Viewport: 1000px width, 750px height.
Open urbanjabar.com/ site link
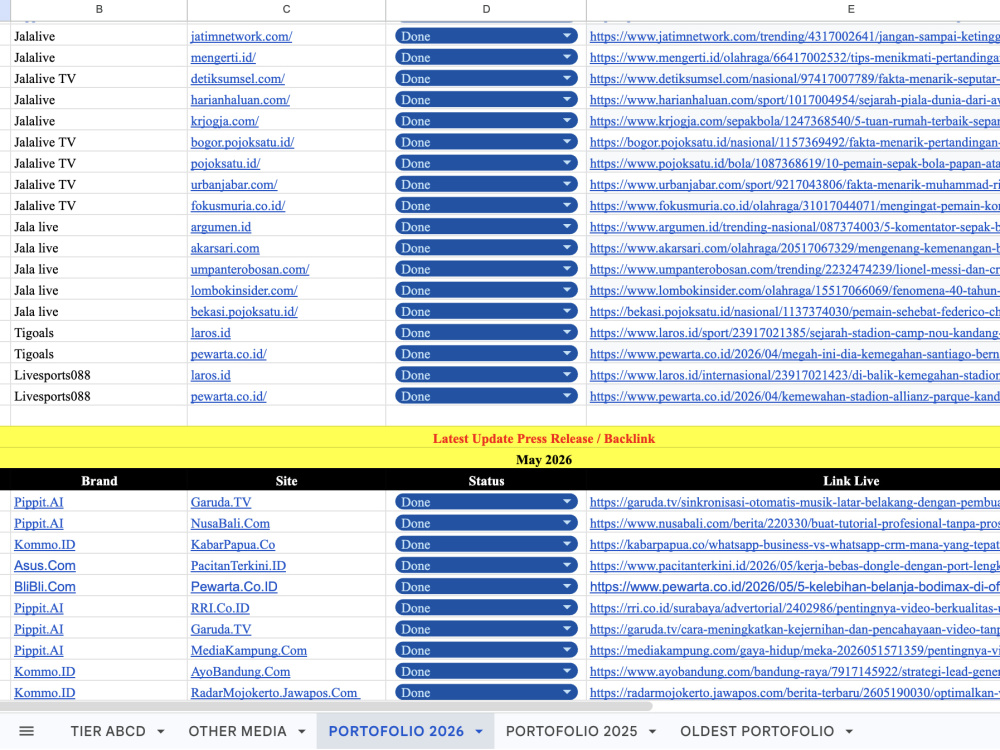tap(234, 184)
